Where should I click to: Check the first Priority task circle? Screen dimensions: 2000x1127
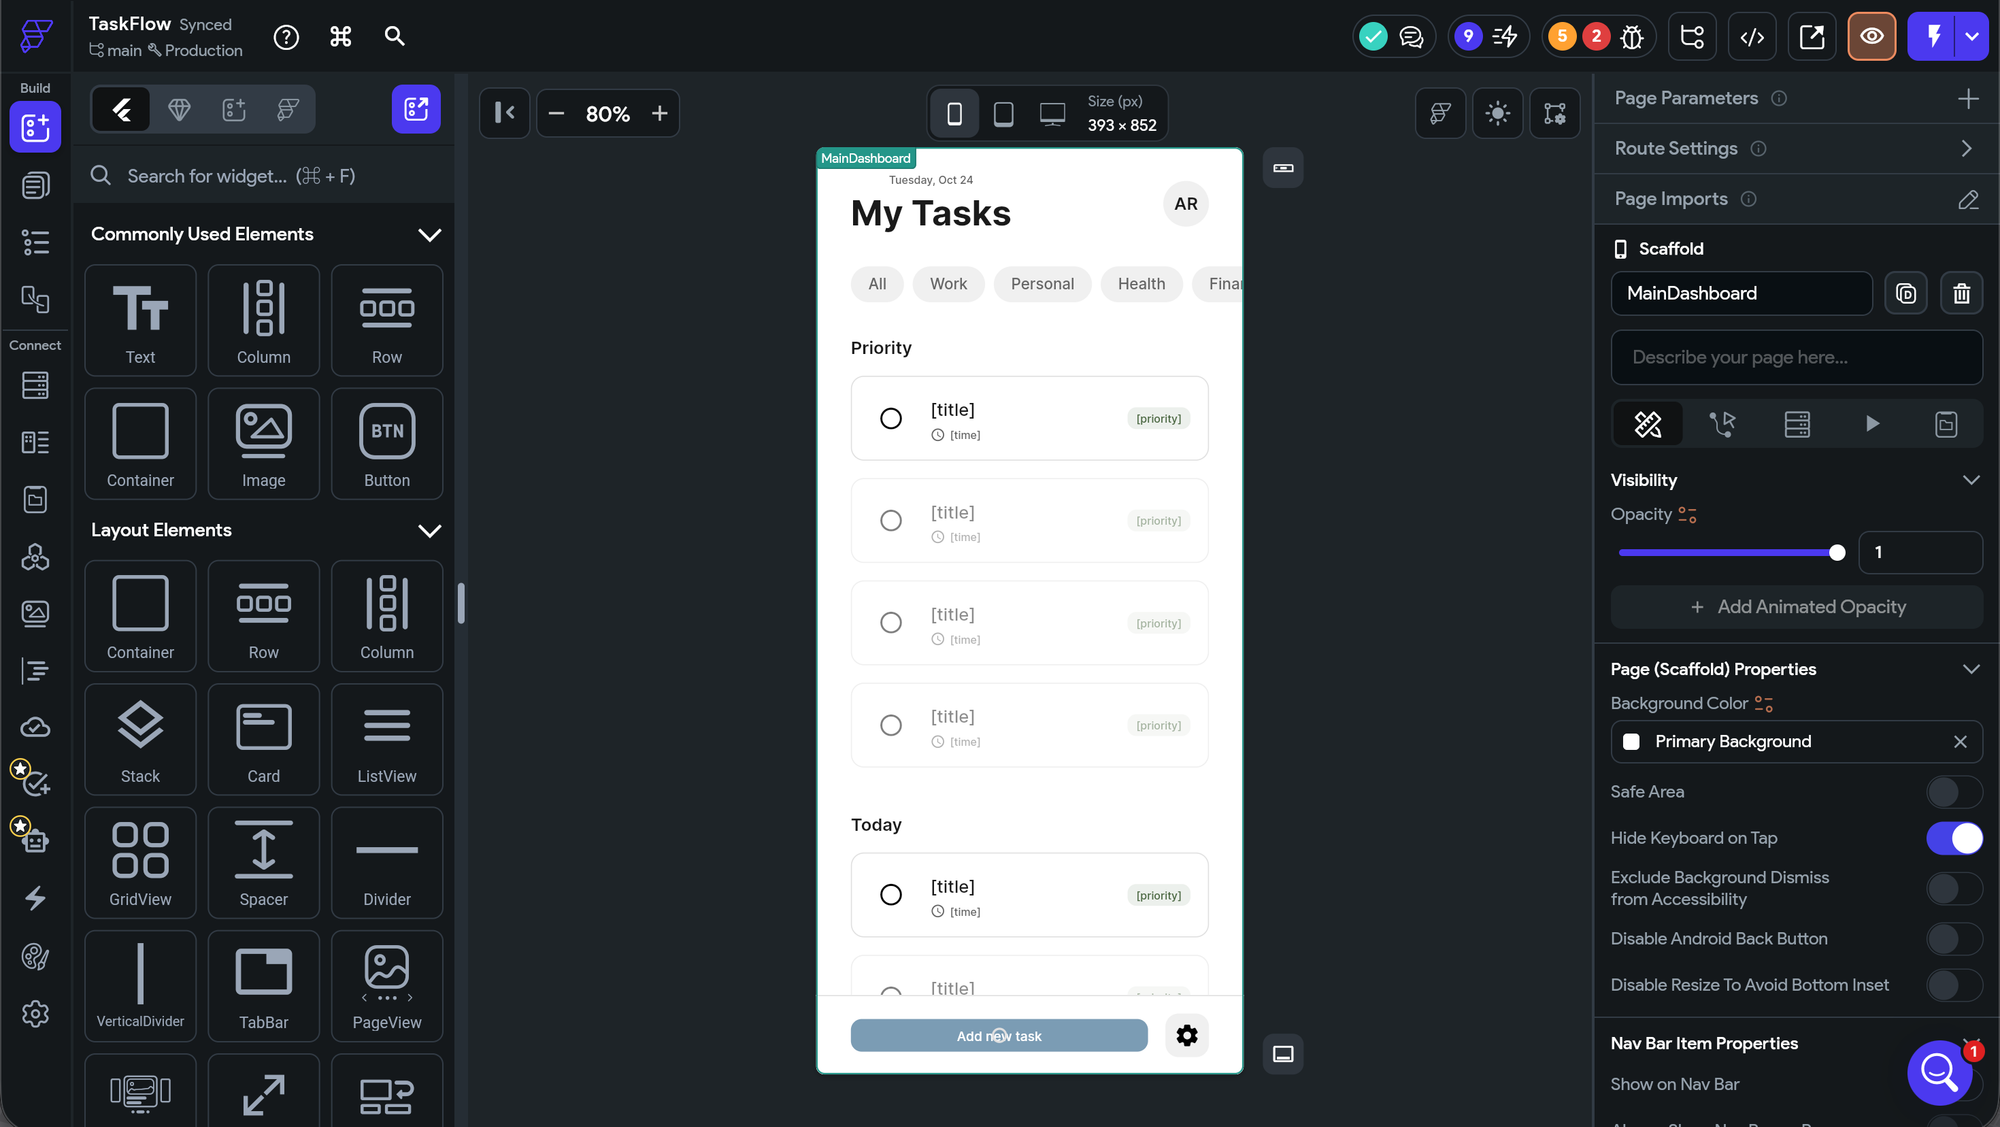click(890, 418)
